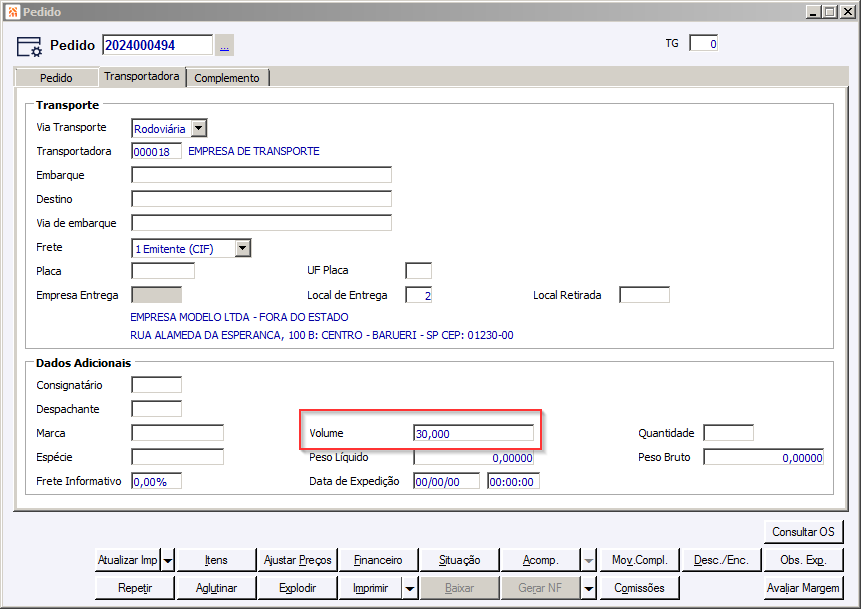Viewport: 861px width, 609px height.
Task: Click the EMPRESA MODELO LTDA delivery text
Action: 239,317
